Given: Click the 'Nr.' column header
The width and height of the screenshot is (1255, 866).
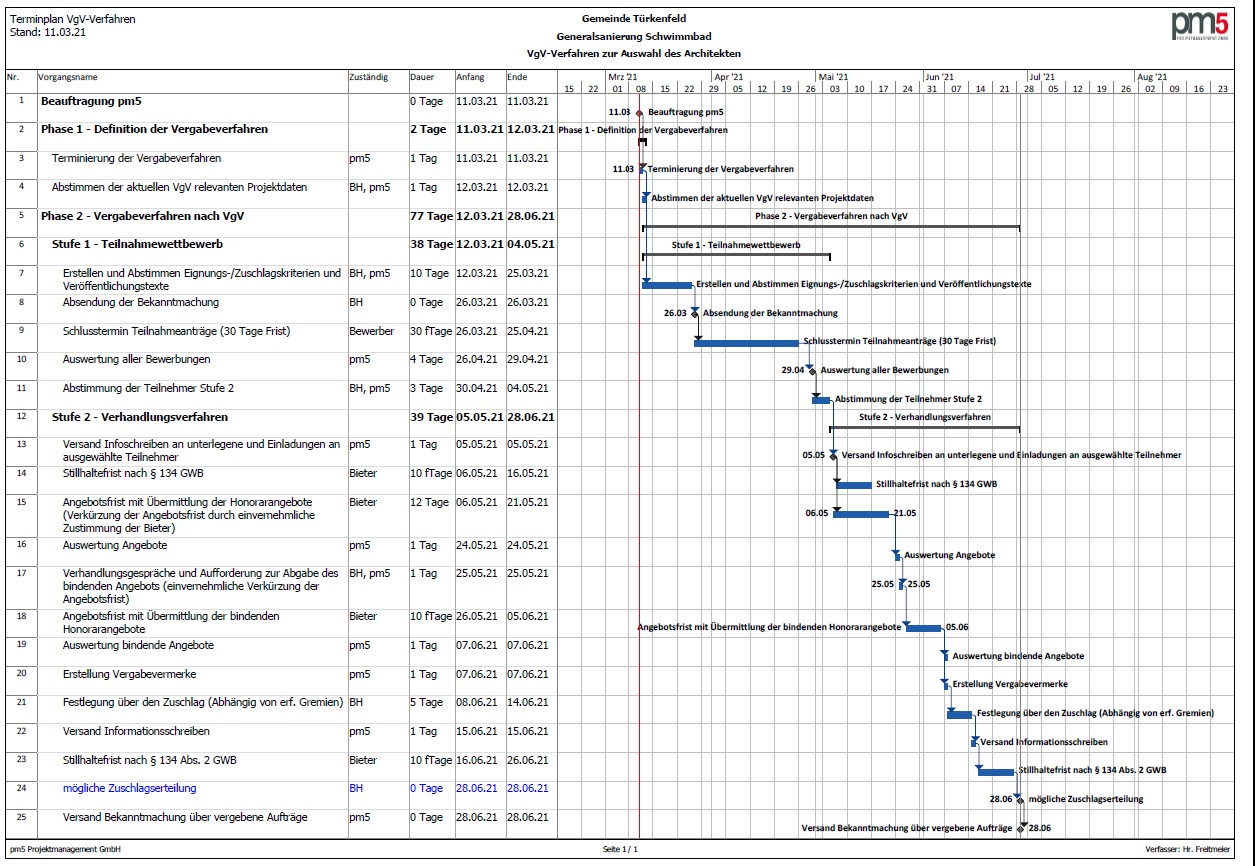Looking at the screenshot, I should coord(13,77).
